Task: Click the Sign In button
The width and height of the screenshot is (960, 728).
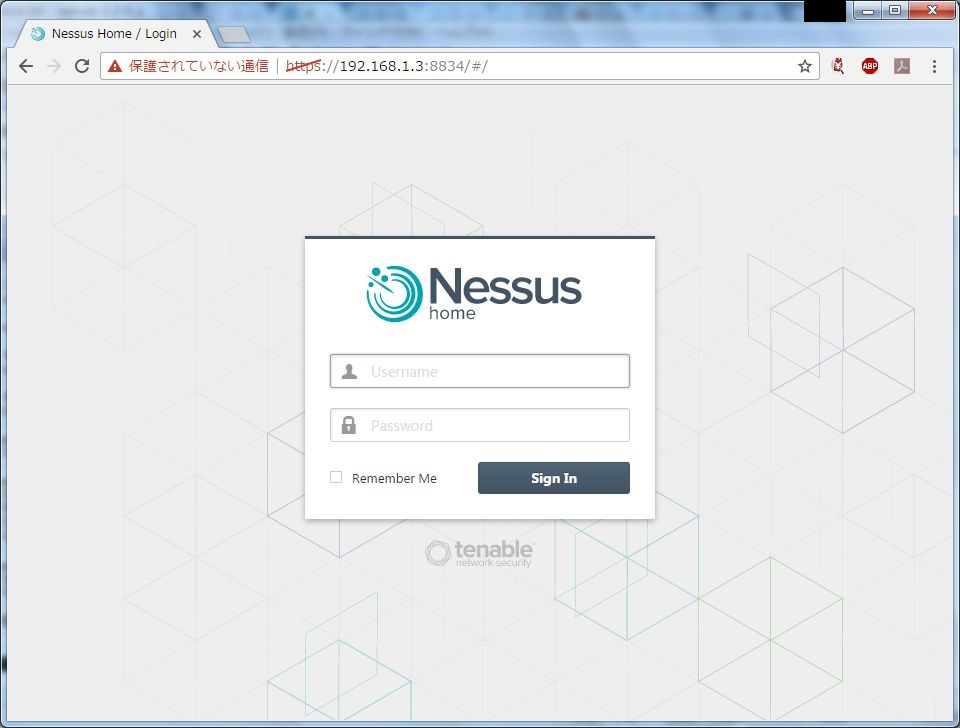Action: (x=553, y=478)
